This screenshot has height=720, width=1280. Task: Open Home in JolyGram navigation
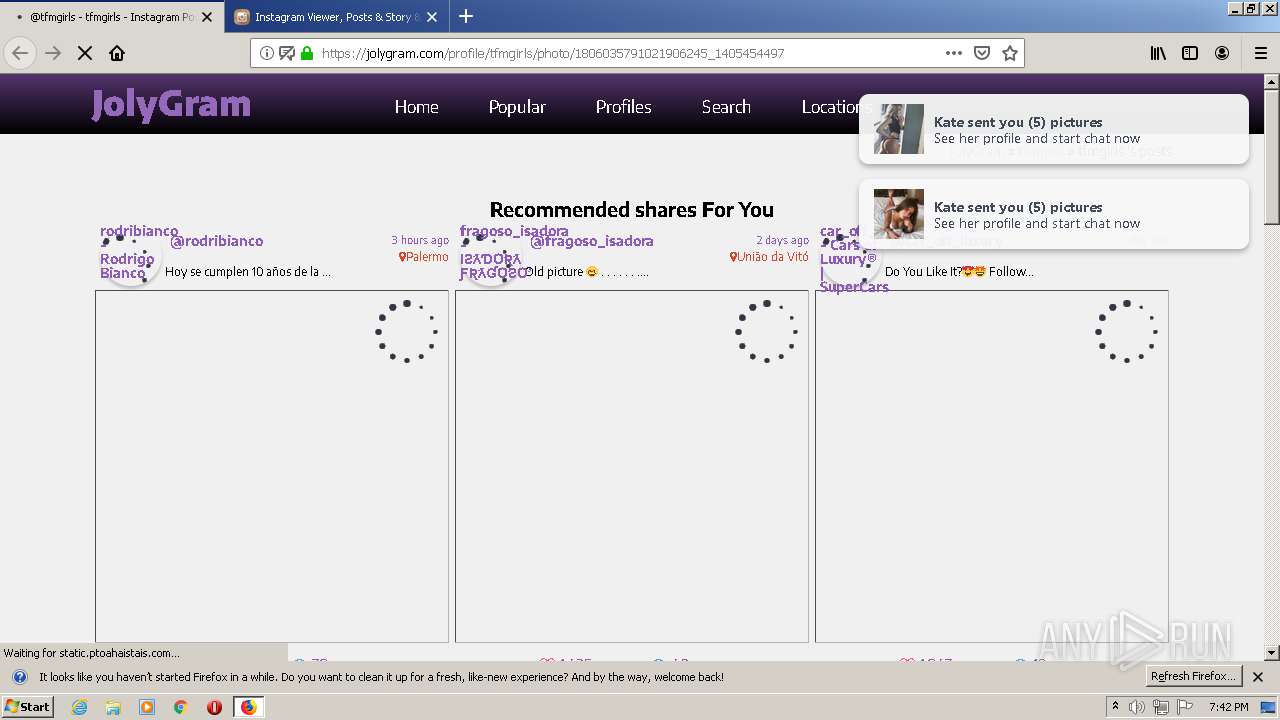tap(416, 107)
